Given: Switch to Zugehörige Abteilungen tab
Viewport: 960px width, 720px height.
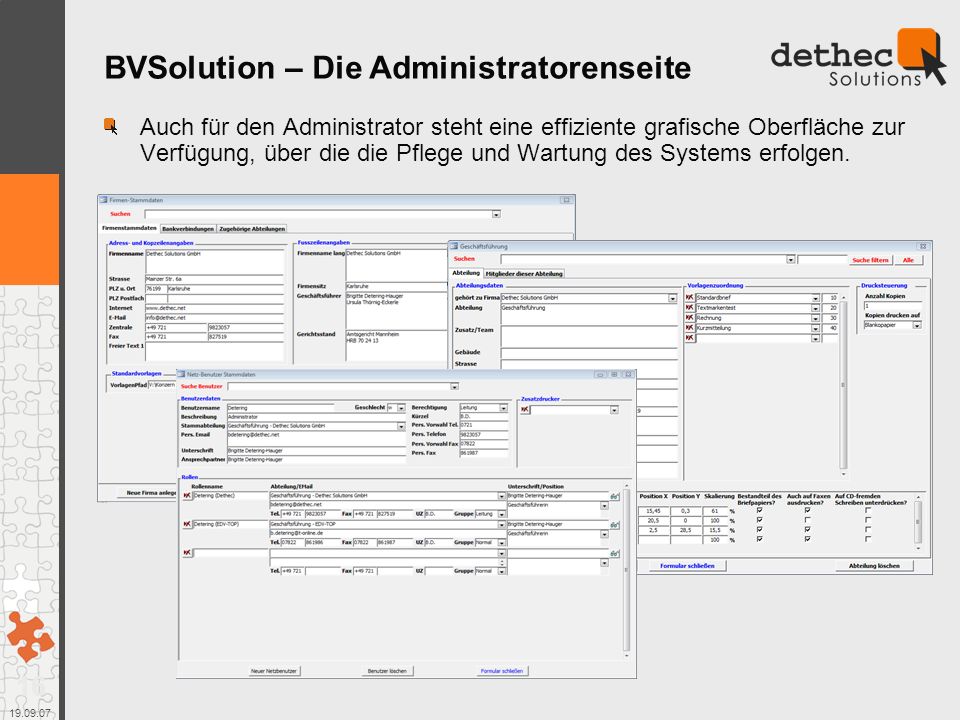Looking at the screenshot, I should [252, 228].
